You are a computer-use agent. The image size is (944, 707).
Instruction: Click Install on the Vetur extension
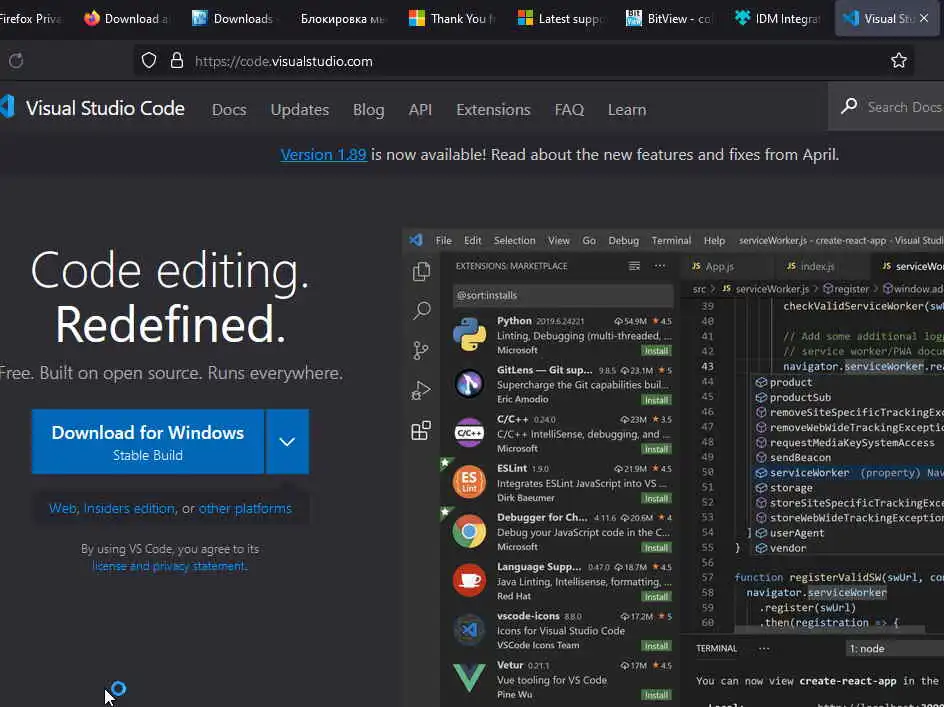[656, 695]
